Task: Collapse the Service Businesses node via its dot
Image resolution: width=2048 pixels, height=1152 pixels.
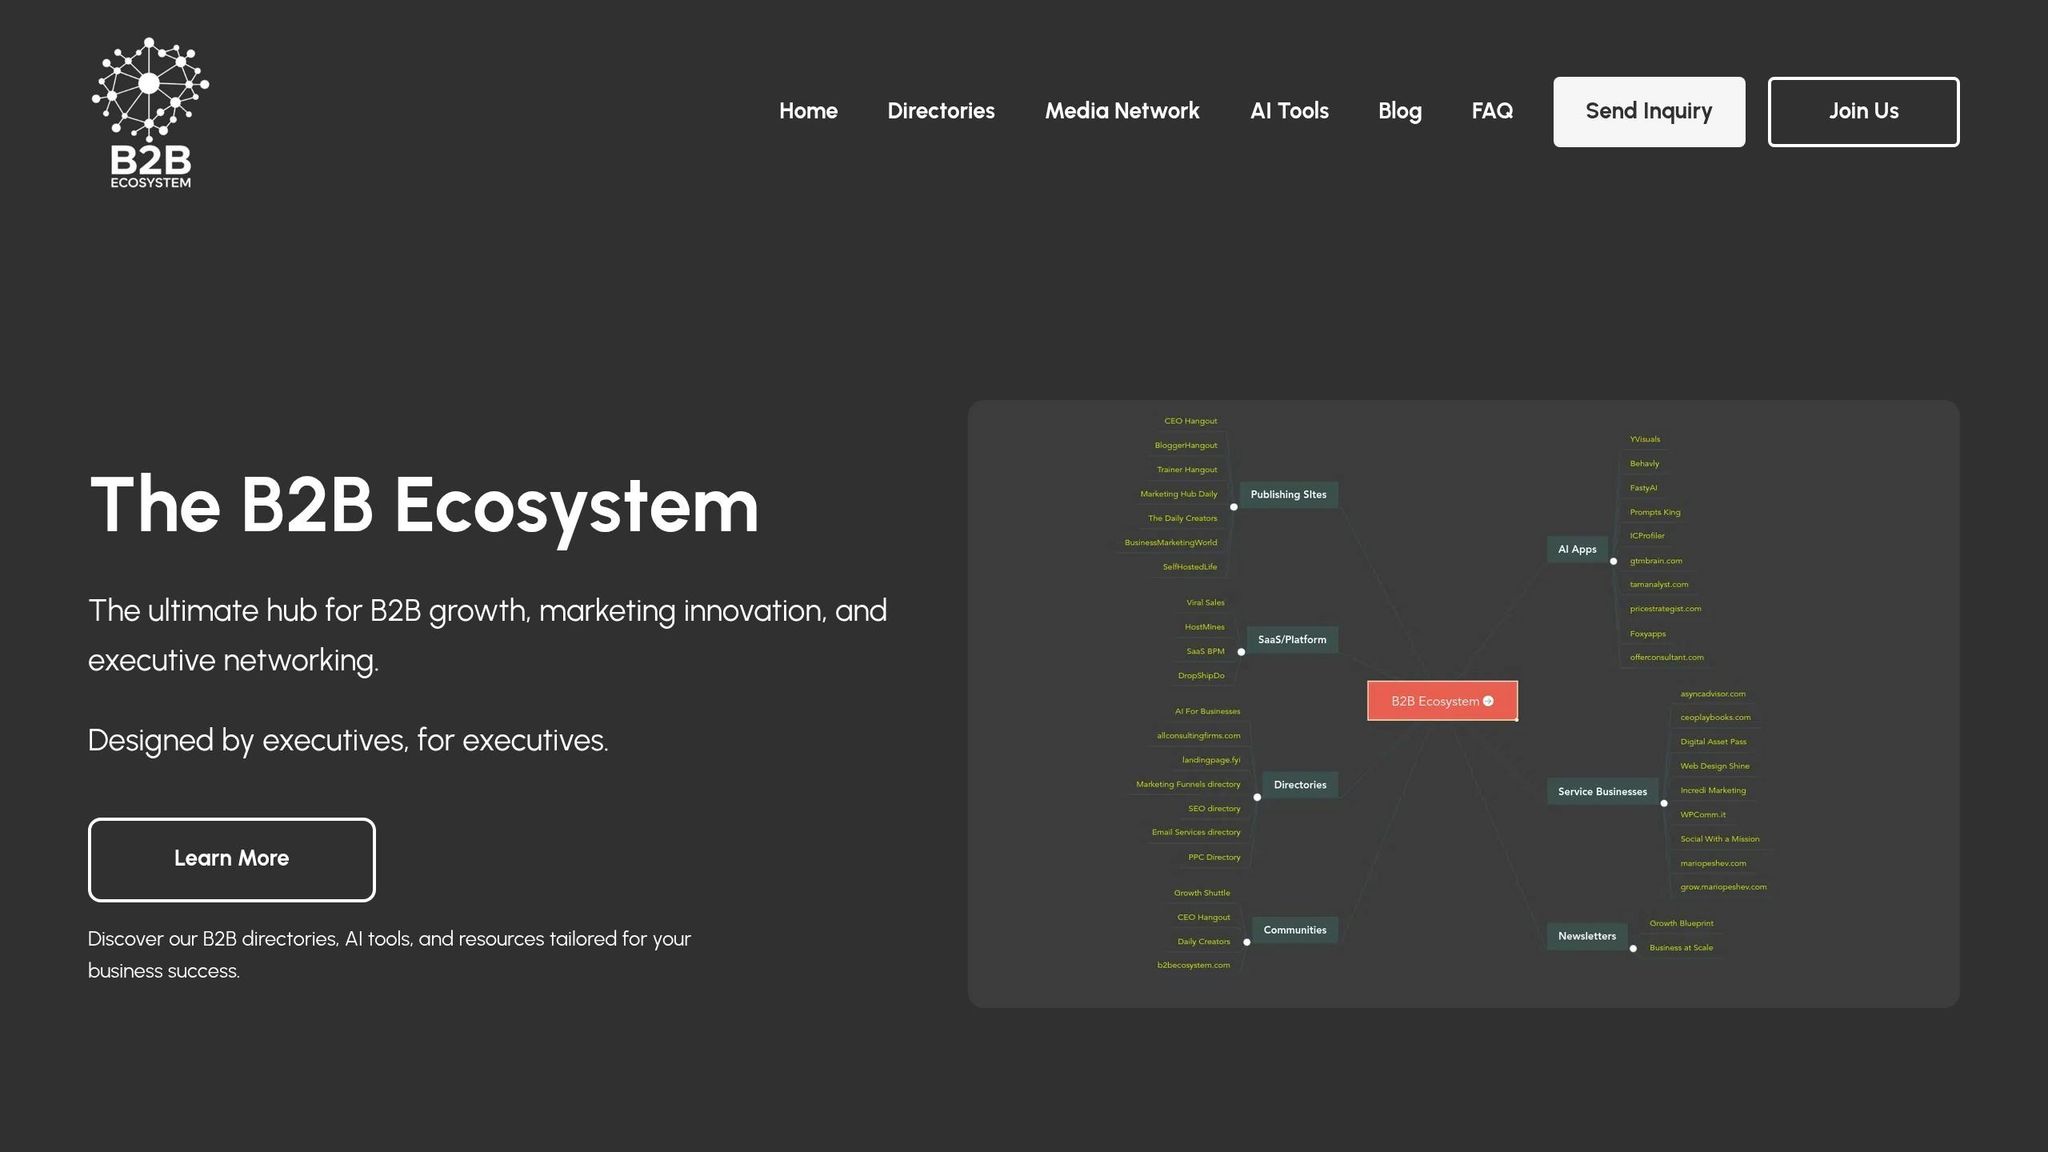Action: coord(1664,803)
